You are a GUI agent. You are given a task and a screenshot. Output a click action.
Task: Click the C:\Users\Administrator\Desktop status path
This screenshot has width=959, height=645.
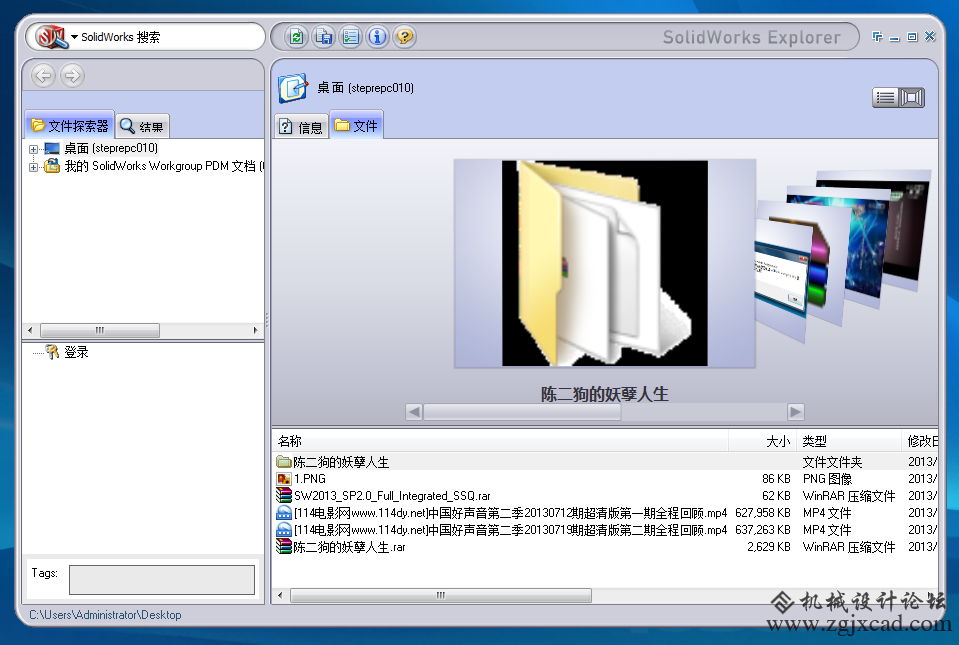pos(105,615)
